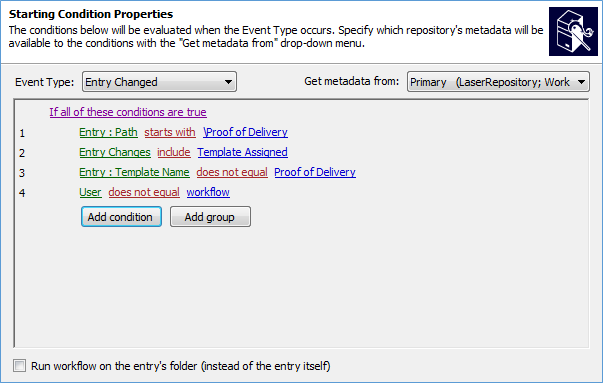Click the 'workflow' user value link

[208, 192]
